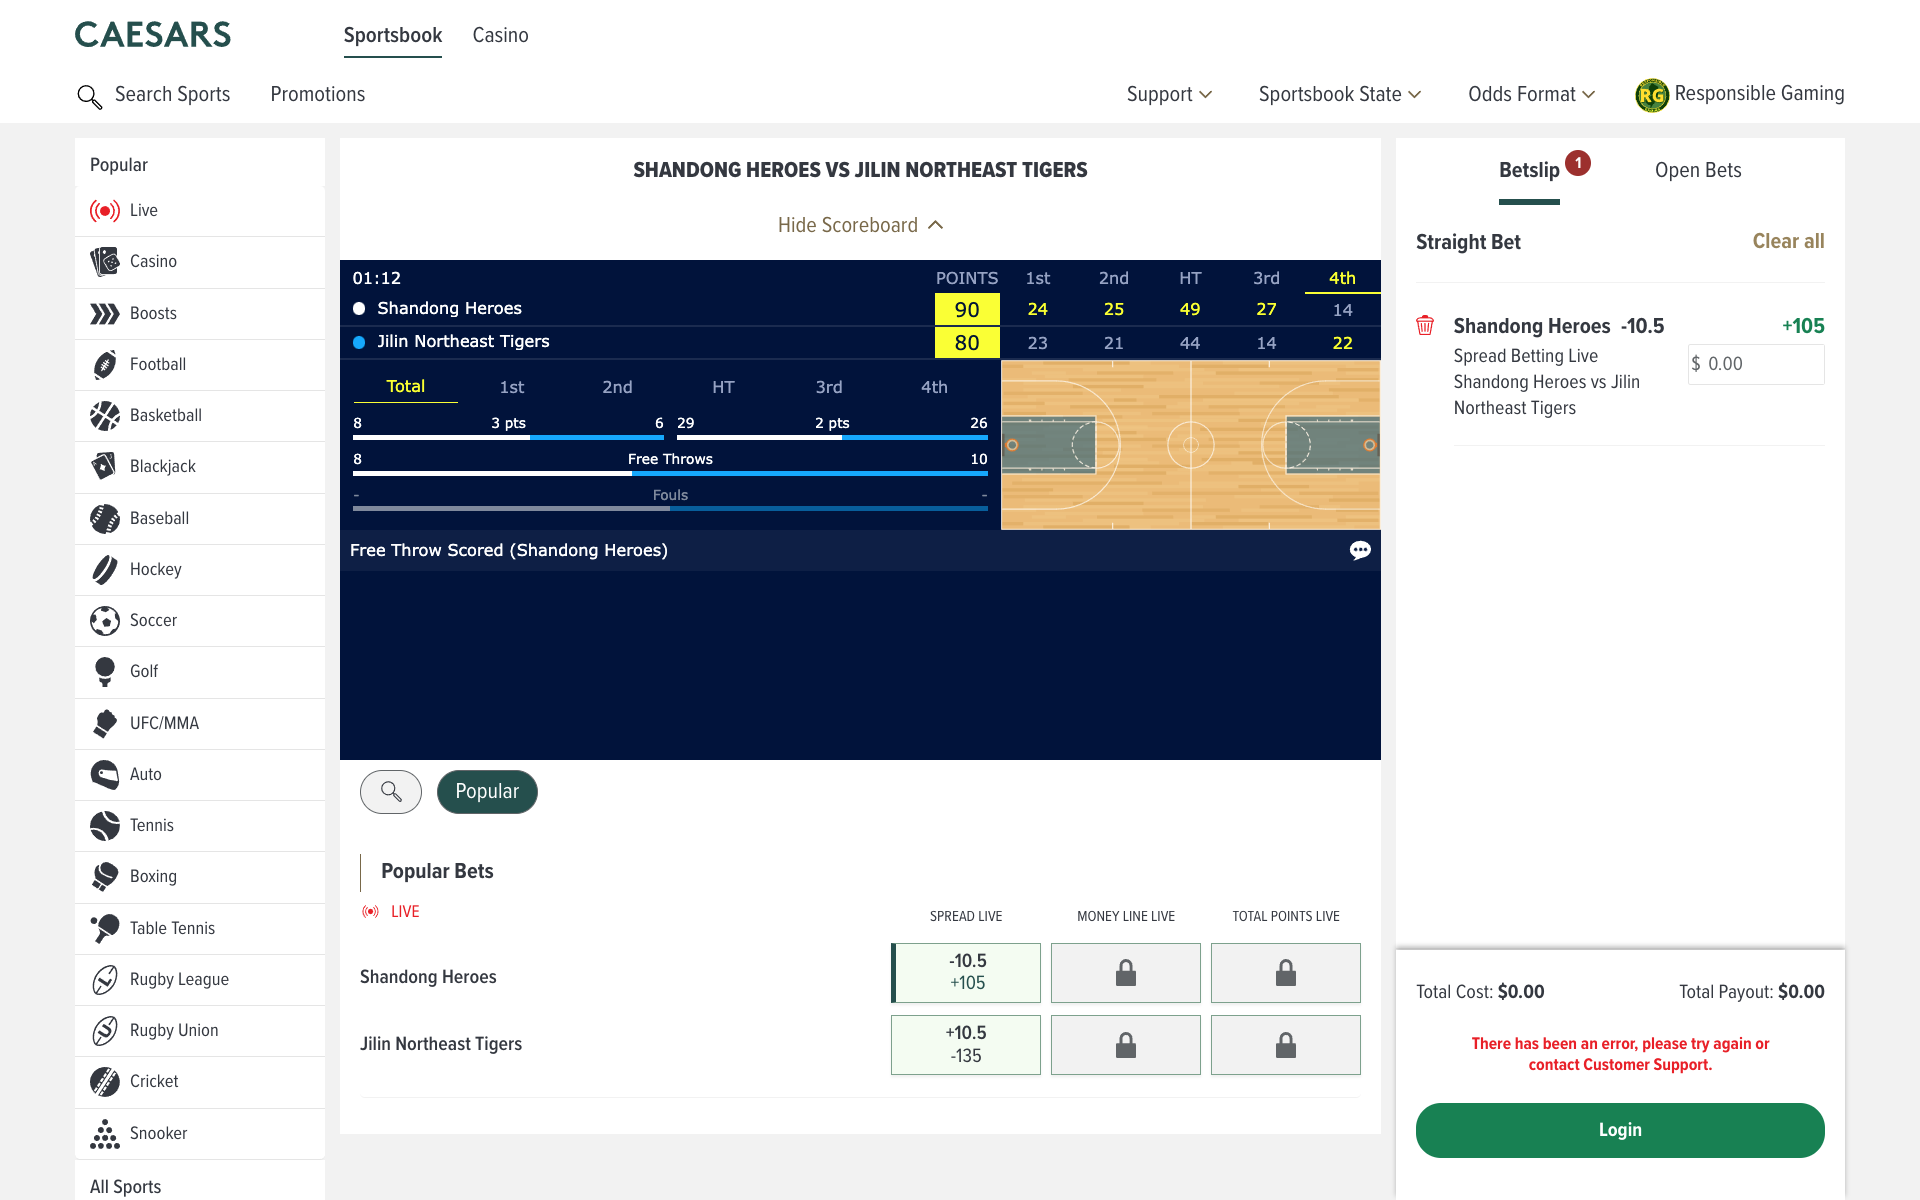Image resolution: width=1920 pixels, height=1200 pixels.
Task: Expand the Sportsbook State selector
Action: click(x=1340, y=94)
